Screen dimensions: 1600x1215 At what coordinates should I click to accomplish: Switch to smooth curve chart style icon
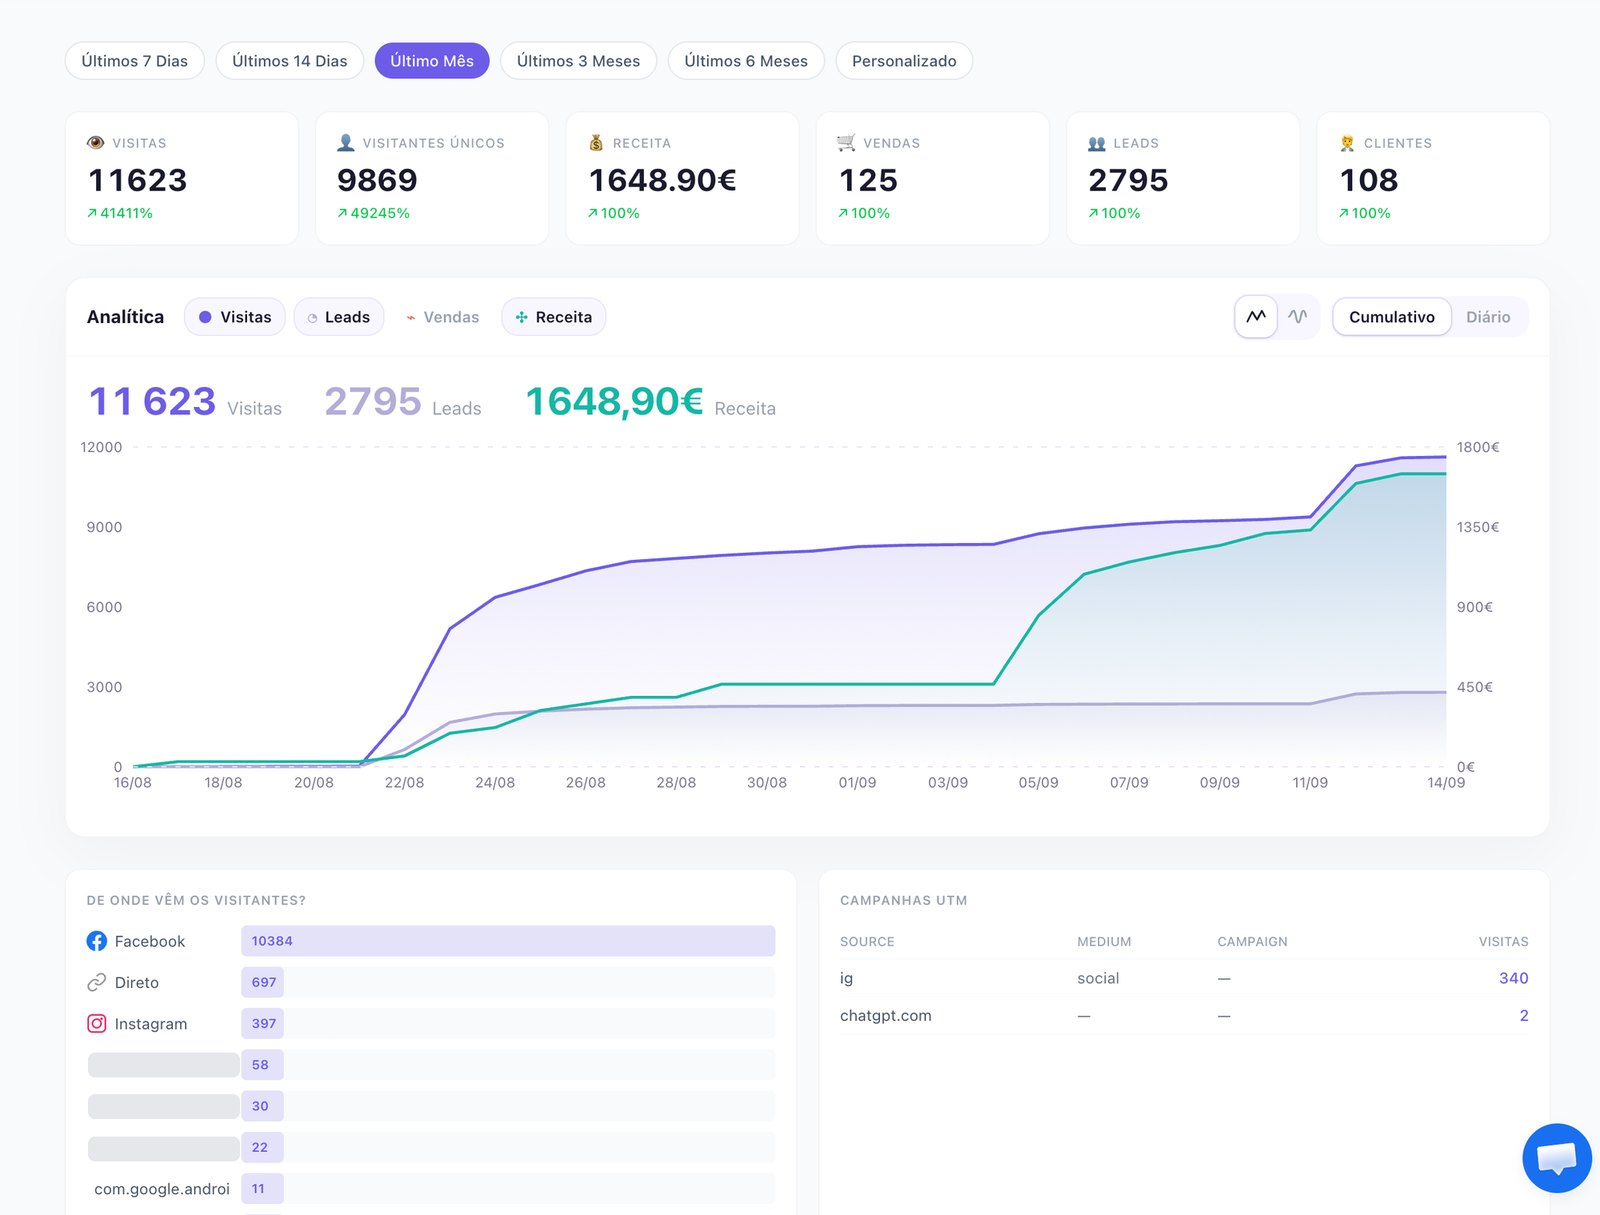pyautogui.click(x=1298, y=317)
